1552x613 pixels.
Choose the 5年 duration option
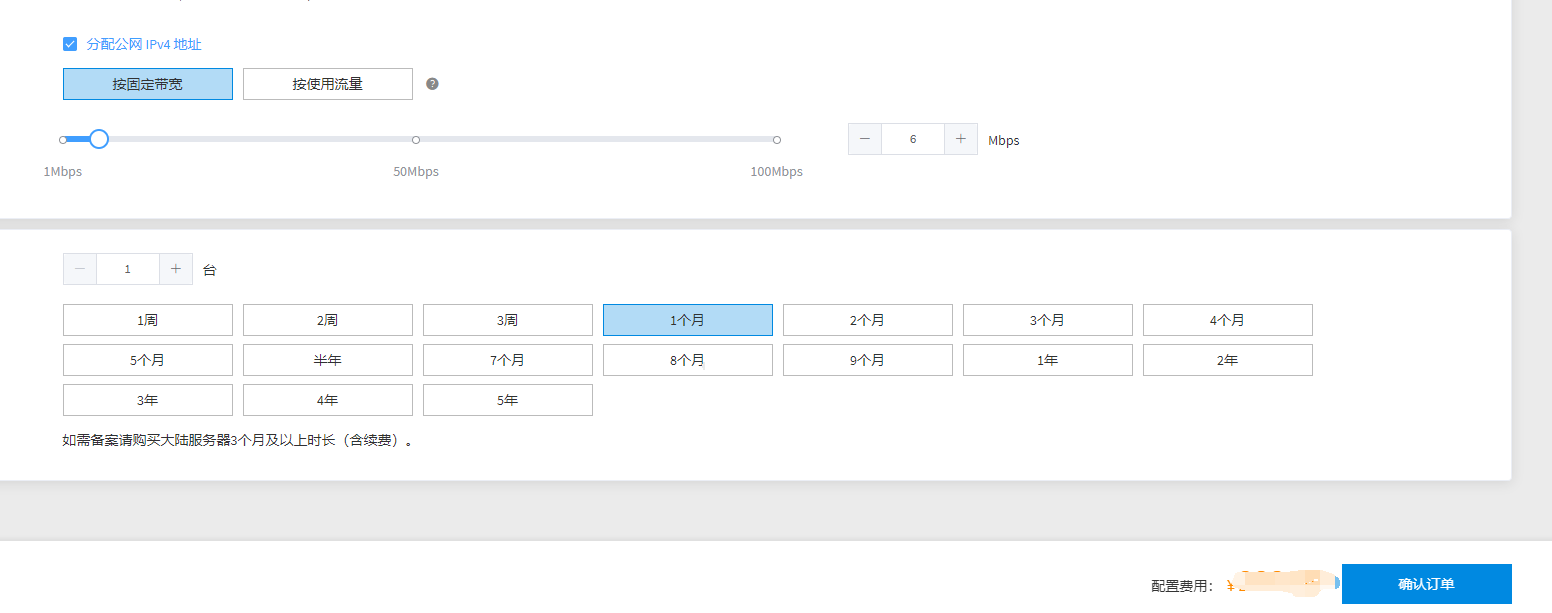[508, 400]
